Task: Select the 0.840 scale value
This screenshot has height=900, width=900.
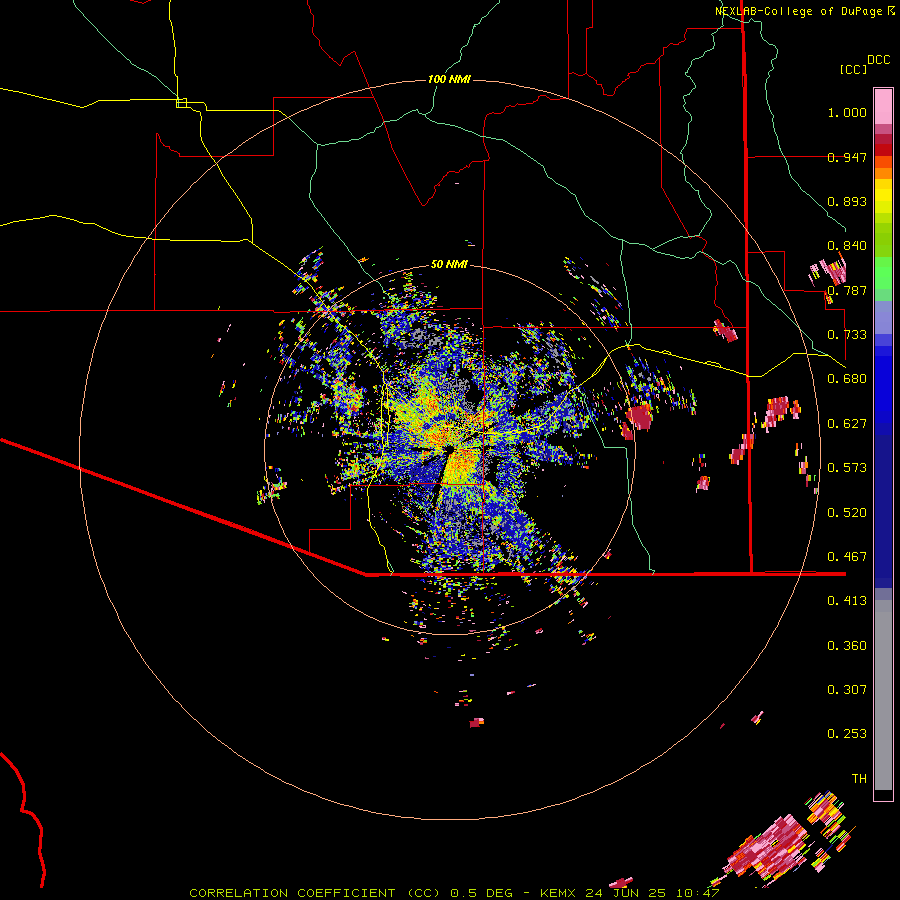Action: click(x=847, y=246)
